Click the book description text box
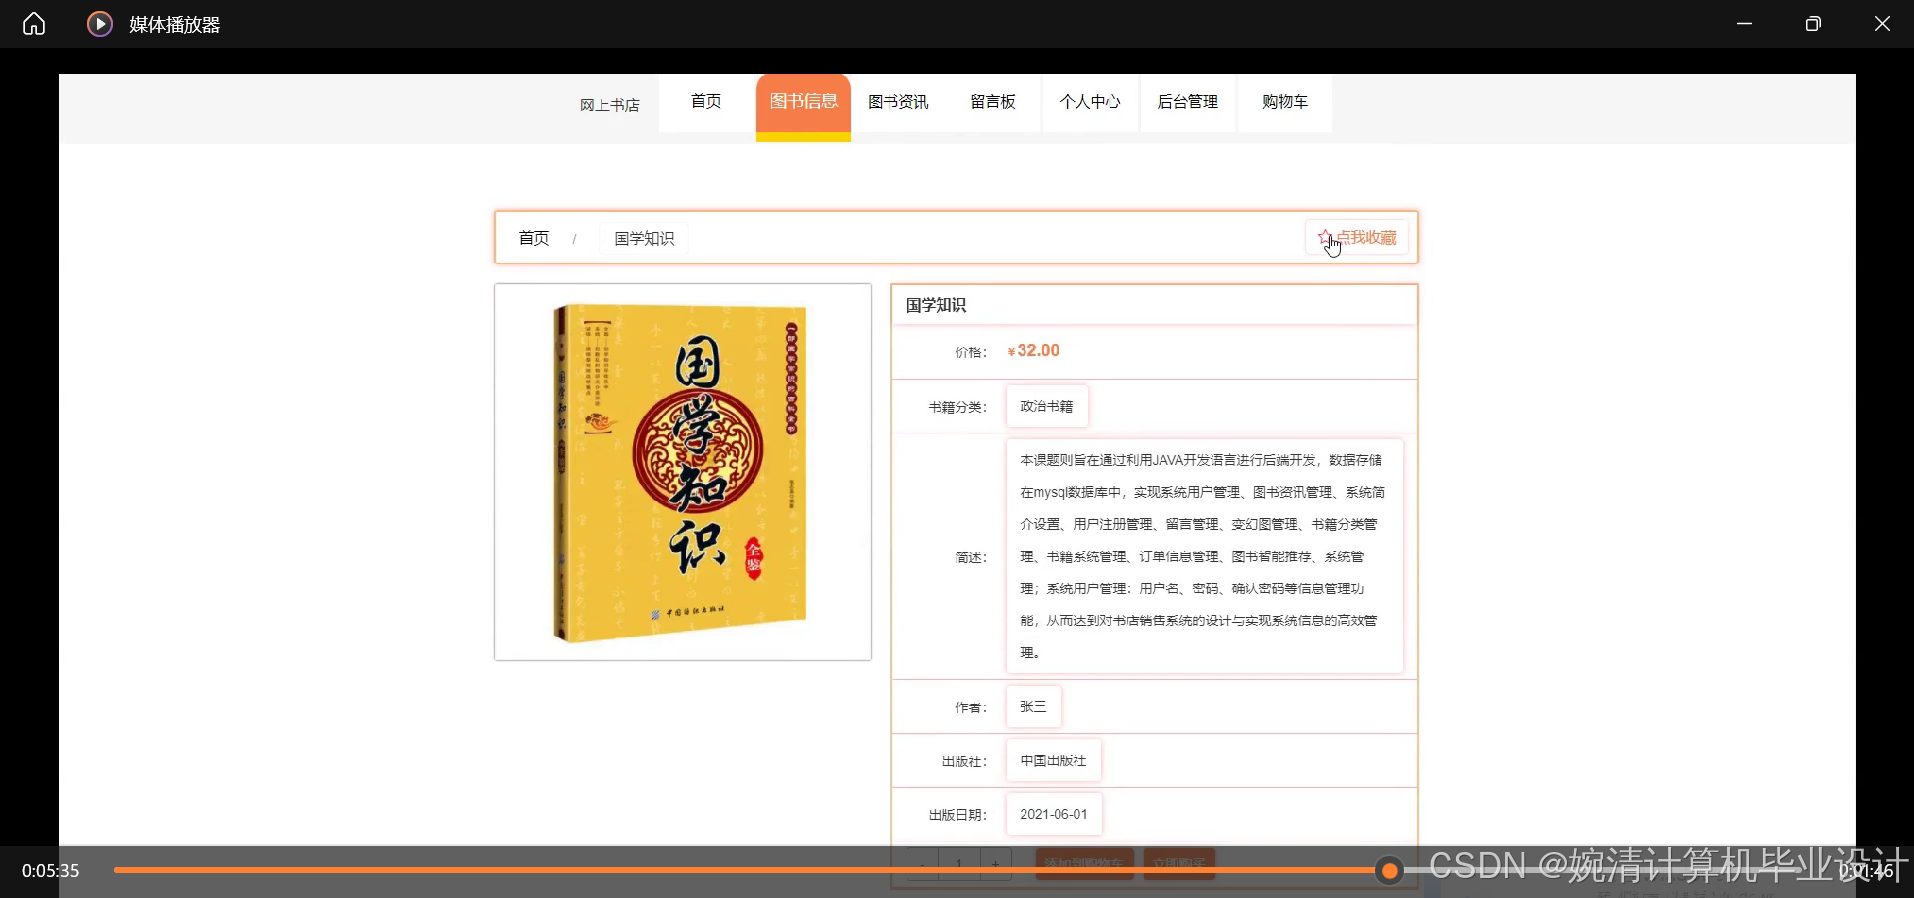1914x898 pixels. point(1205,556)
